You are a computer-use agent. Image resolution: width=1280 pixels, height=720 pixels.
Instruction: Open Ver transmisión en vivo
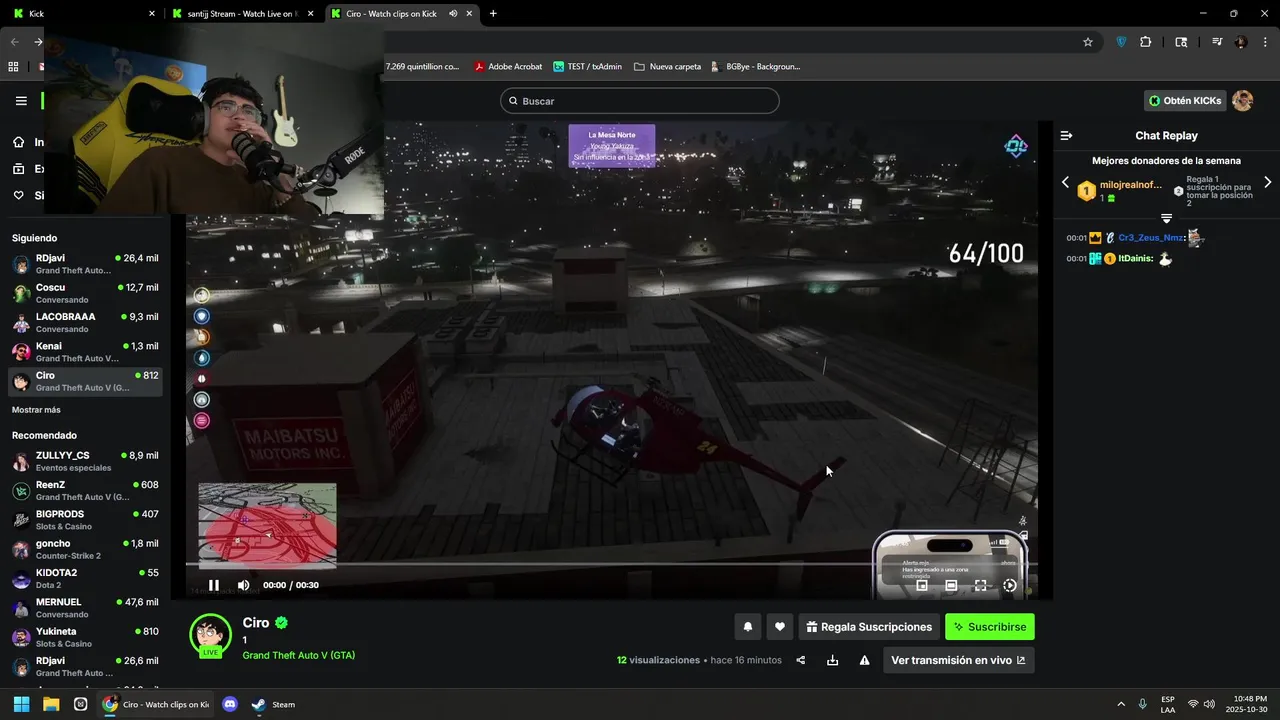(x=958, y=660)
